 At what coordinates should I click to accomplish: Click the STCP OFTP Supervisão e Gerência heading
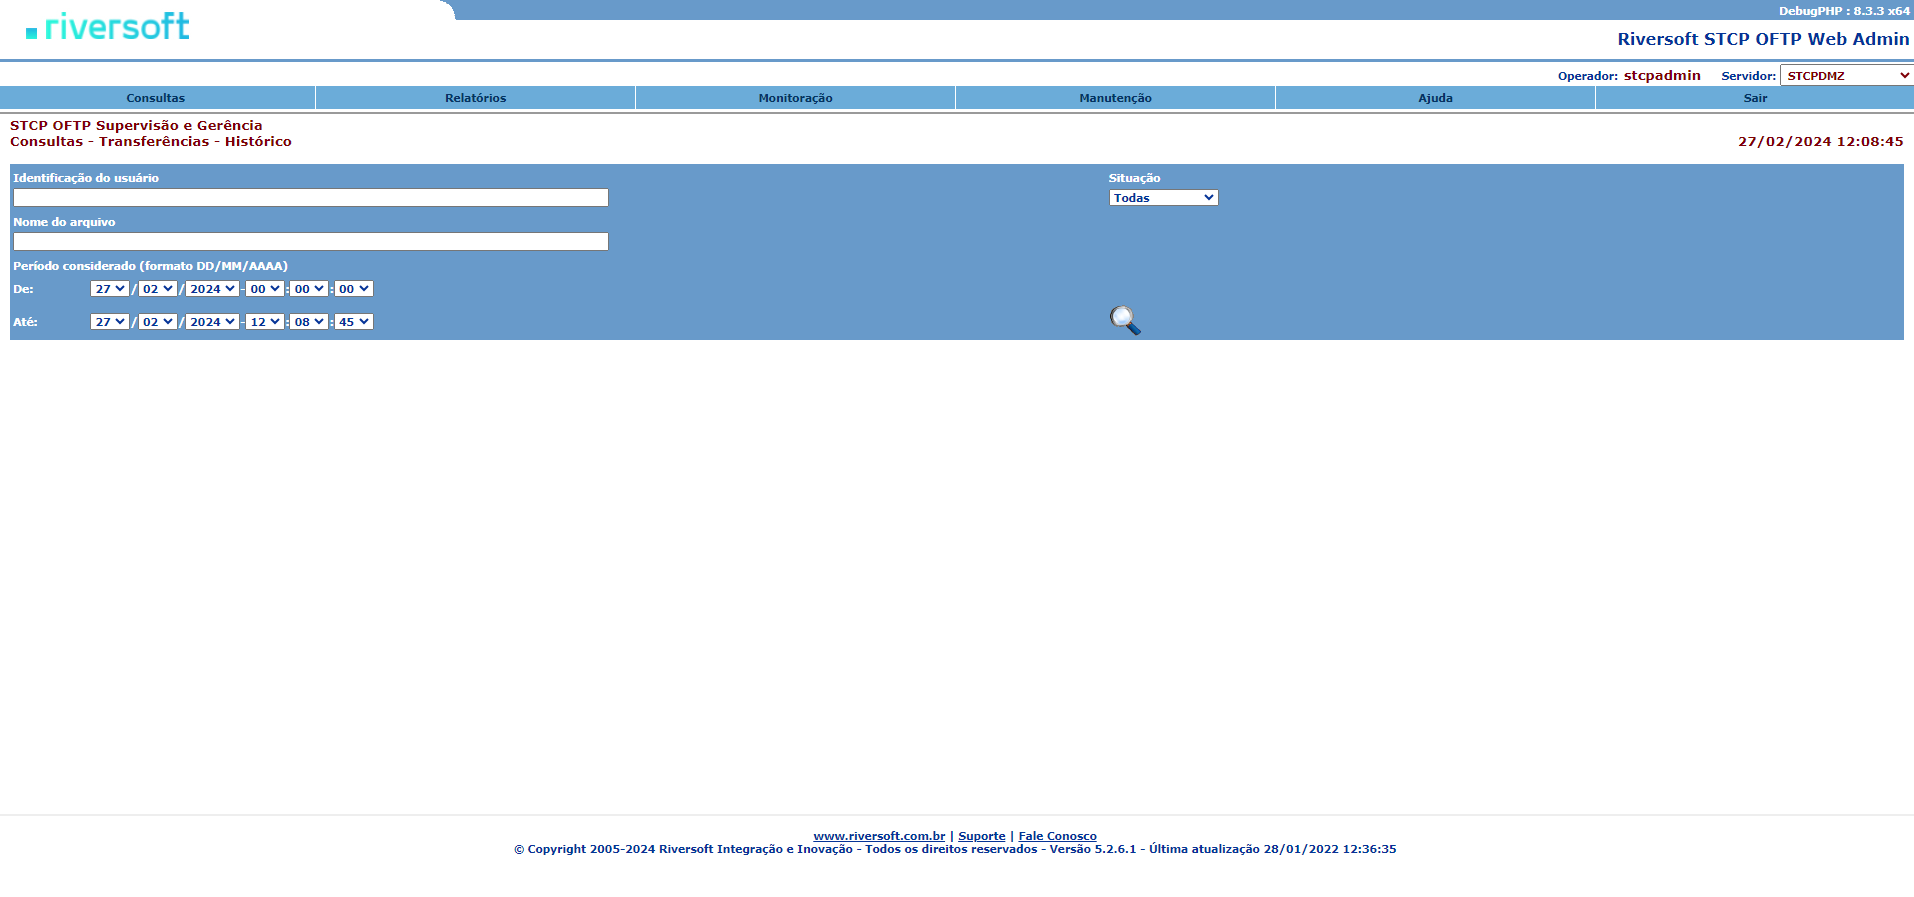click(x=136, y=126)
